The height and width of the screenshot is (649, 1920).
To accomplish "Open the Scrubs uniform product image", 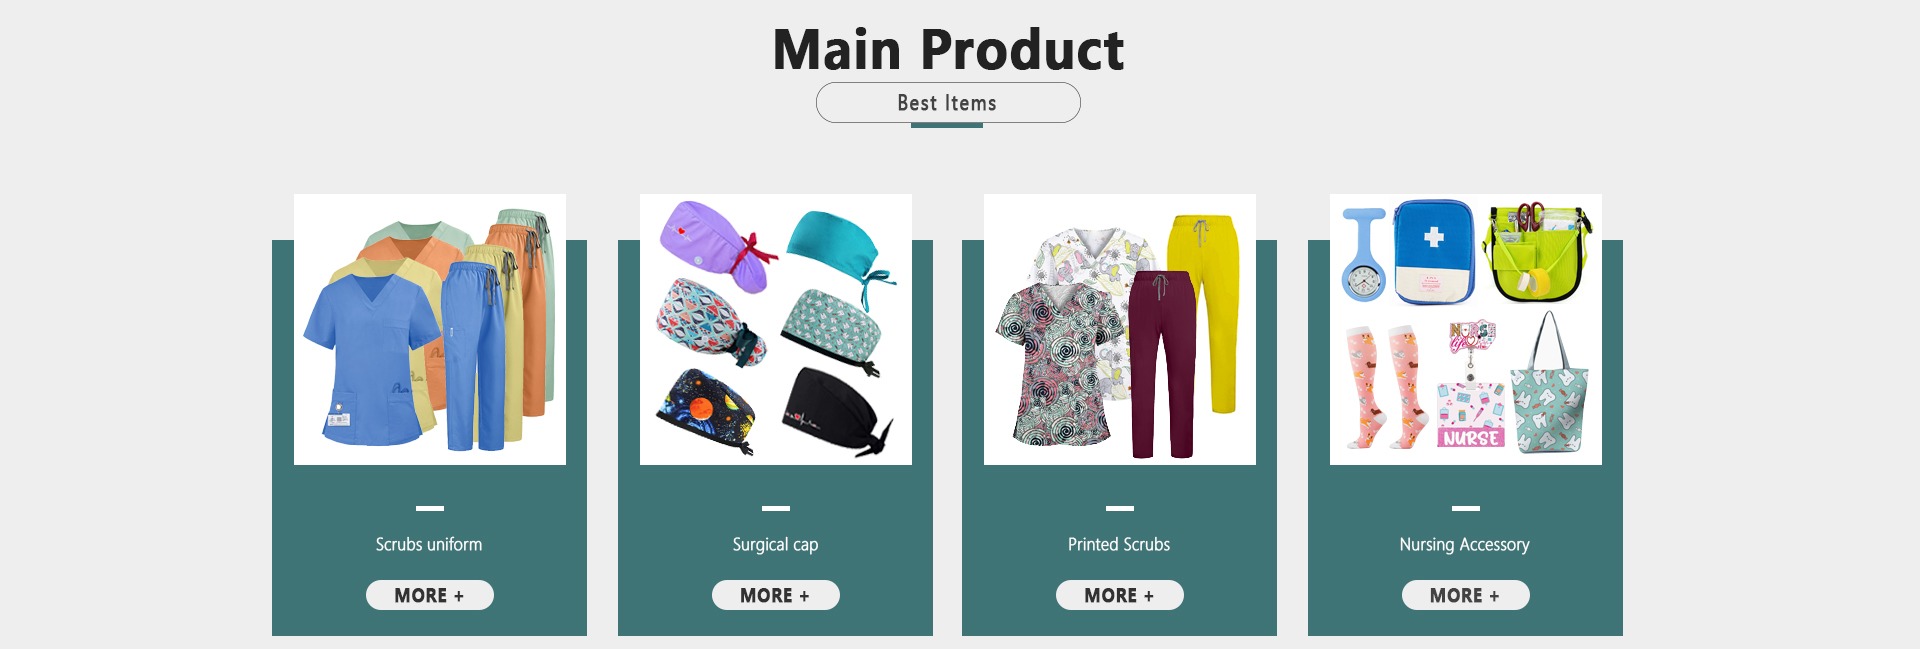I will (430, 329).
